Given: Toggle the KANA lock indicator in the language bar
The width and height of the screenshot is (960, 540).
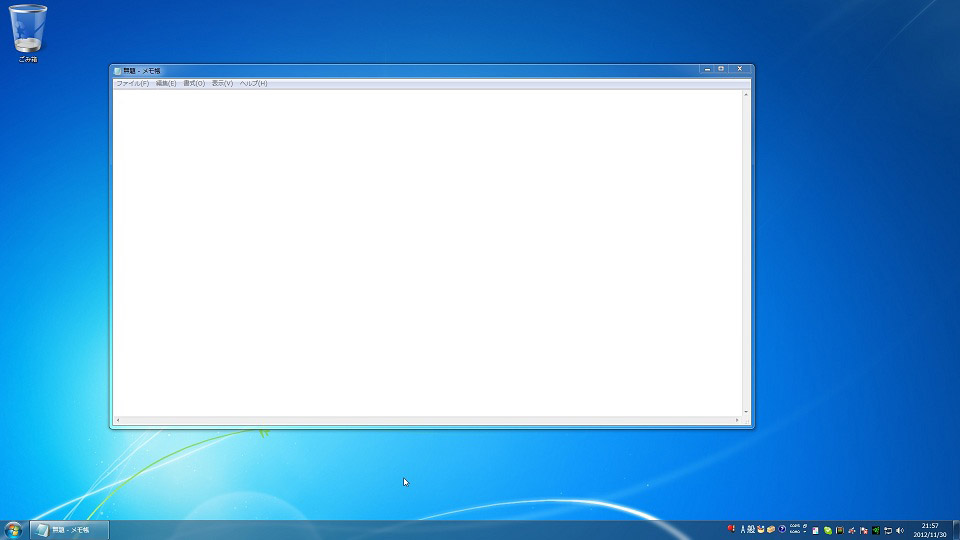Looking at the screenshot, I should [x=795, y=531].
